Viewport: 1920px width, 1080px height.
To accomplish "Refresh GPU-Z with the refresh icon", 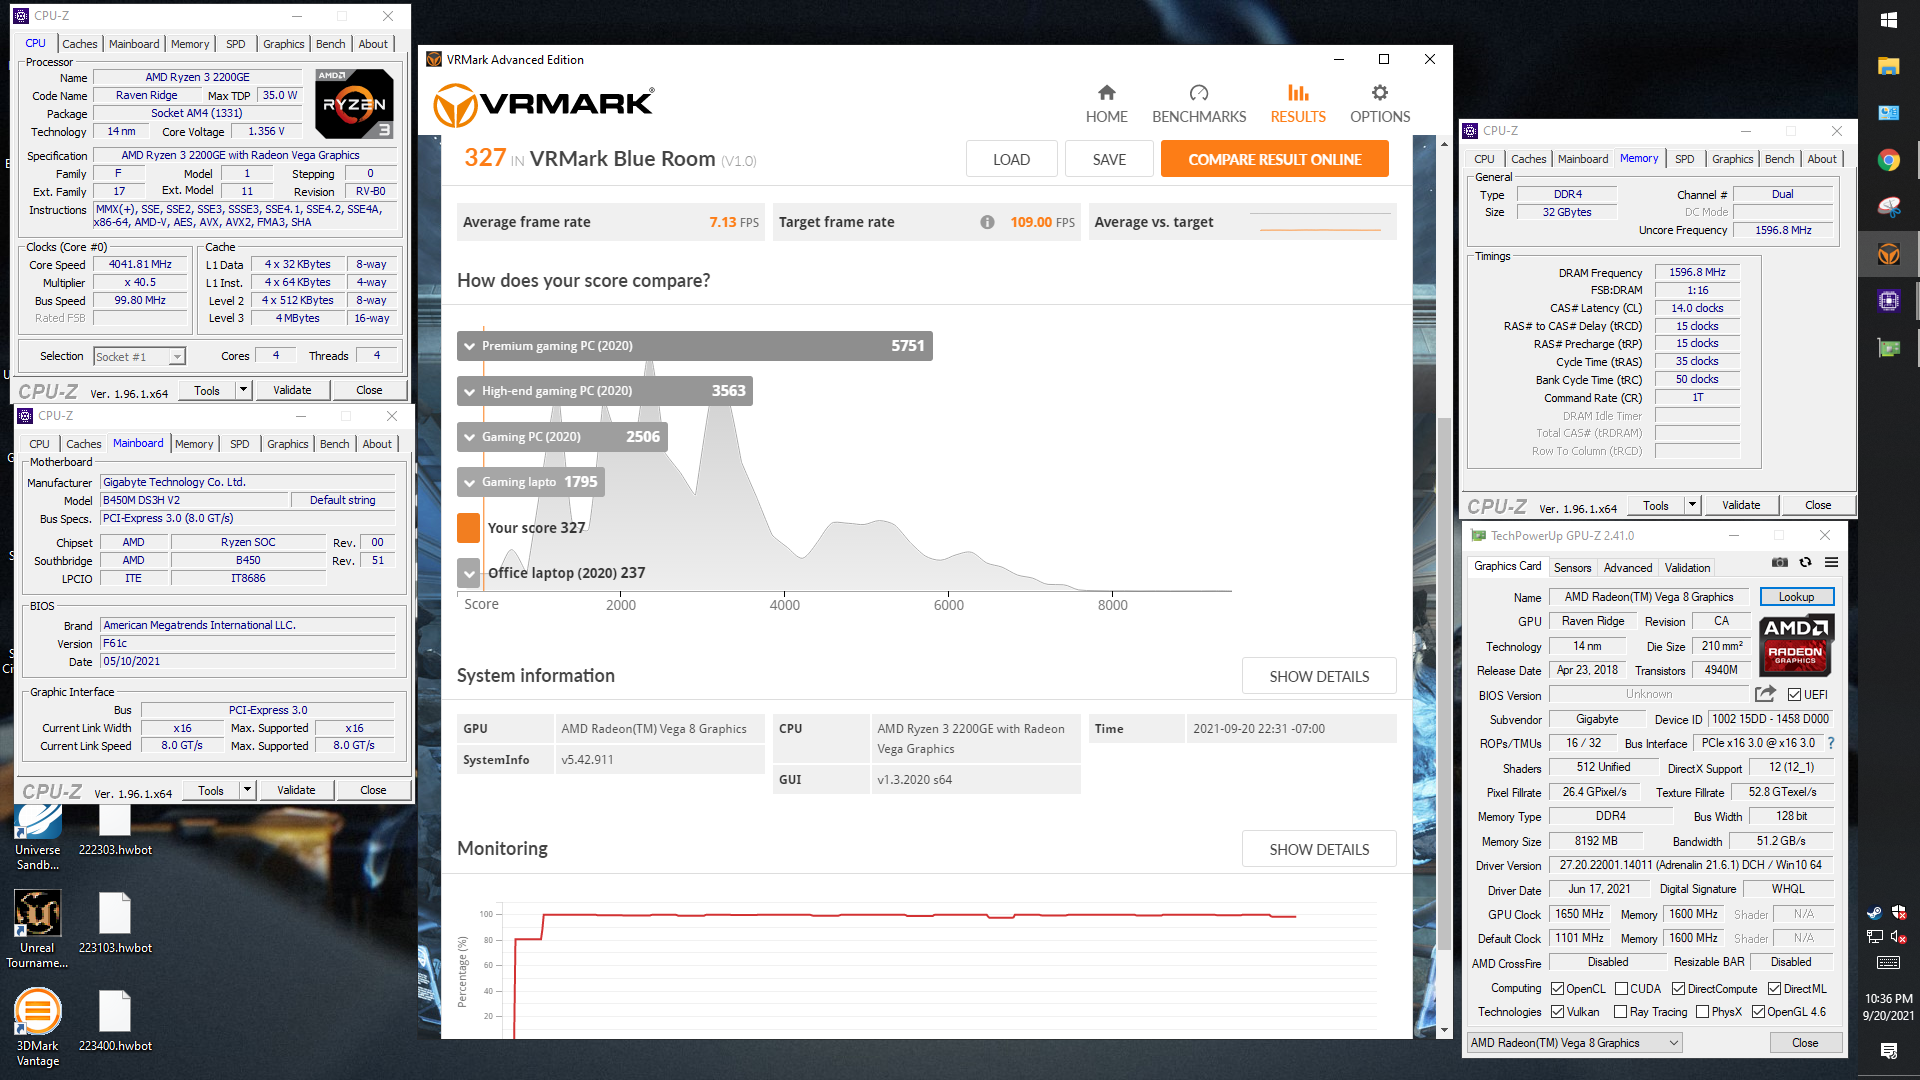I will point(1805,562).
